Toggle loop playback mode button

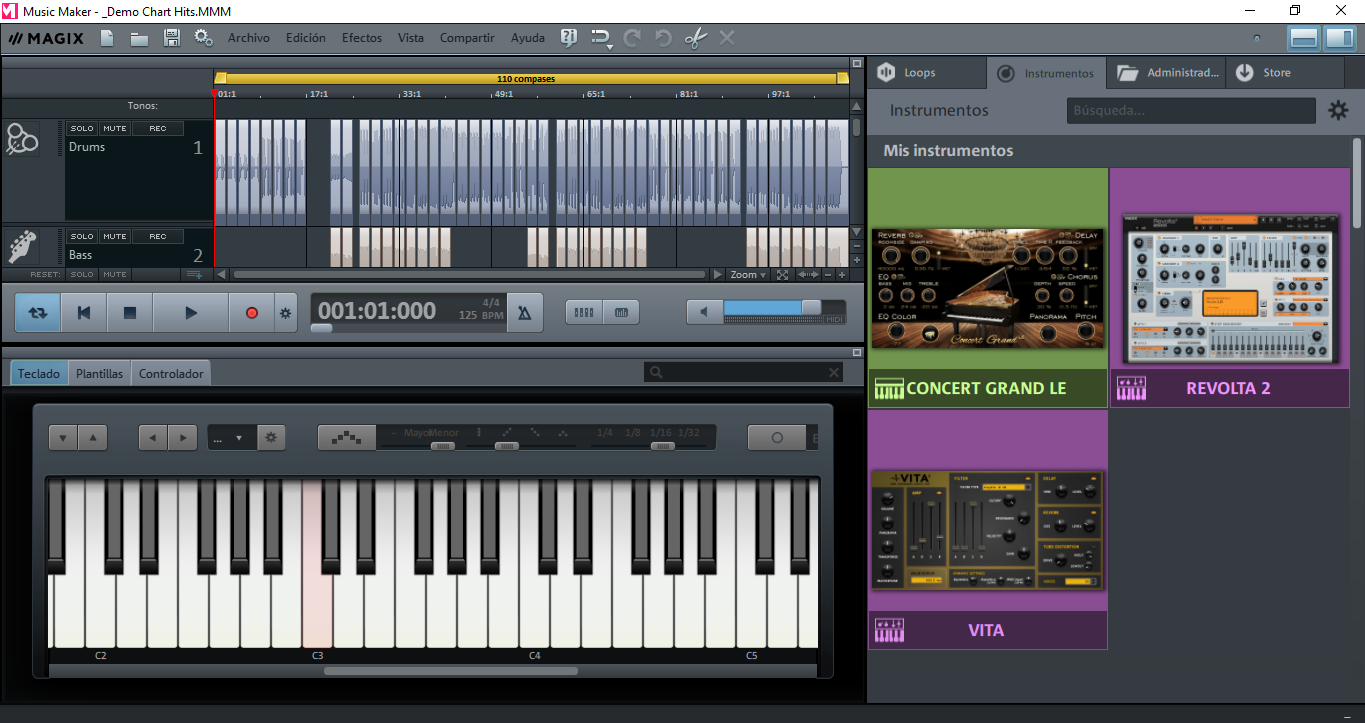pos(38,313)
